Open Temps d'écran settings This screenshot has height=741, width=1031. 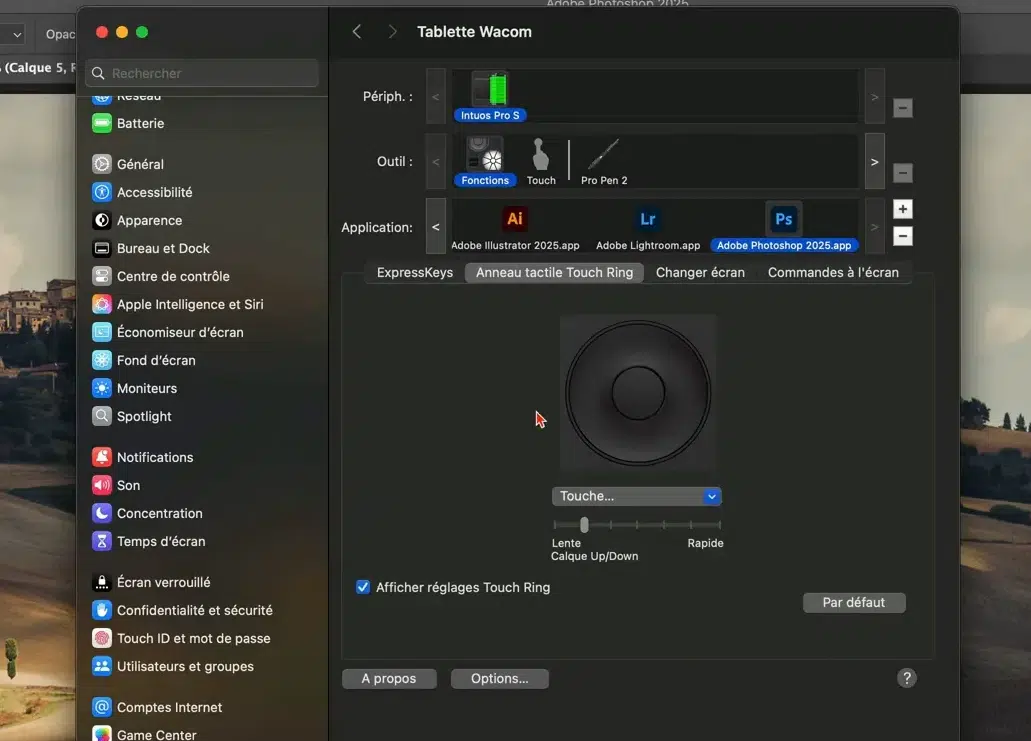point(149,541)
